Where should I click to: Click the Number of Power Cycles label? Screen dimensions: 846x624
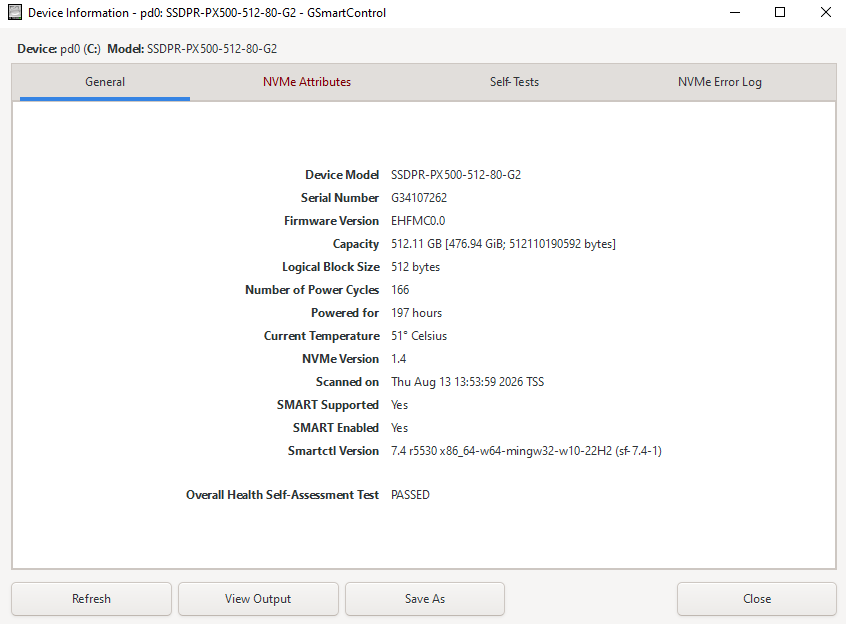click(312, 290)
